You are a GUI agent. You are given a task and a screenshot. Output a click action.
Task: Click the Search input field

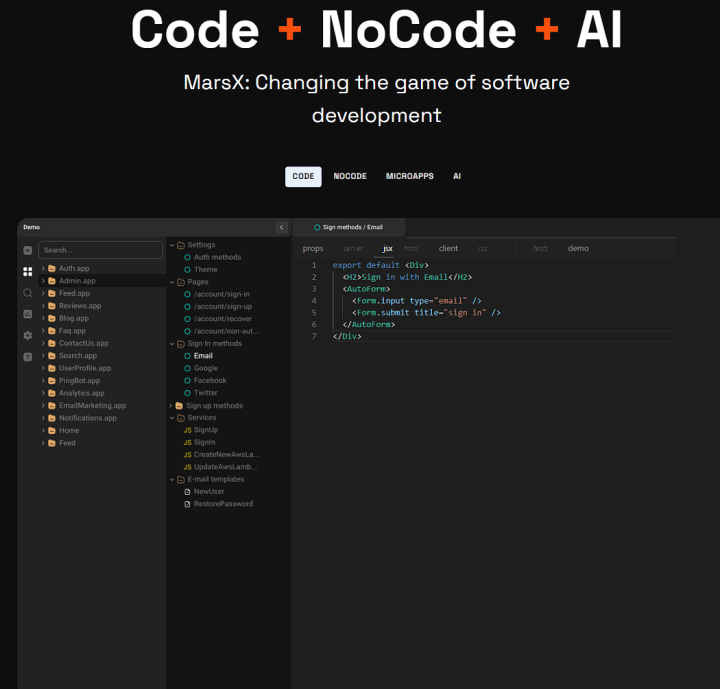100,250
